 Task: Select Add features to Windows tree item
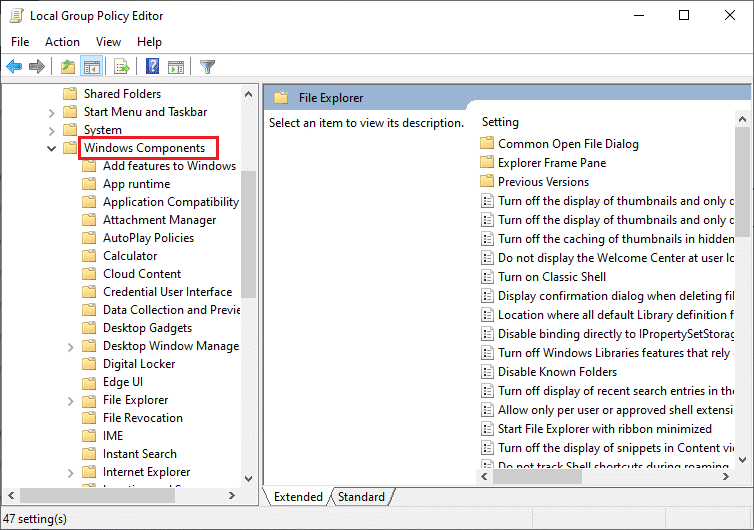pos(169,165)
